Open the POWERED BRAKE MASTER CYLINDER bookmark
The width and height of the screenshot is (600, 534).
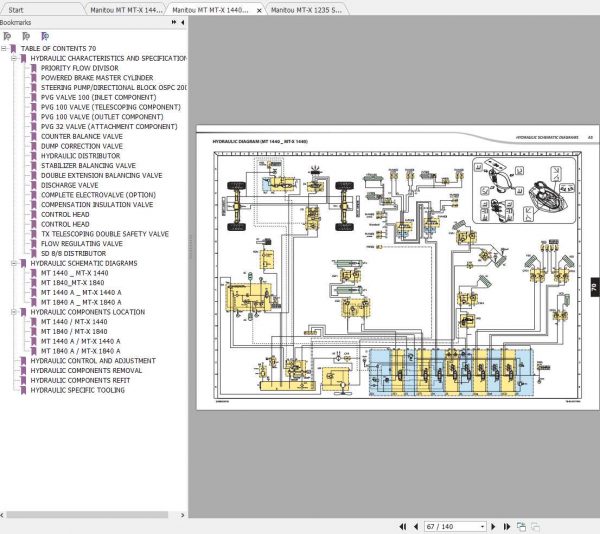click(x=97, y=78)
